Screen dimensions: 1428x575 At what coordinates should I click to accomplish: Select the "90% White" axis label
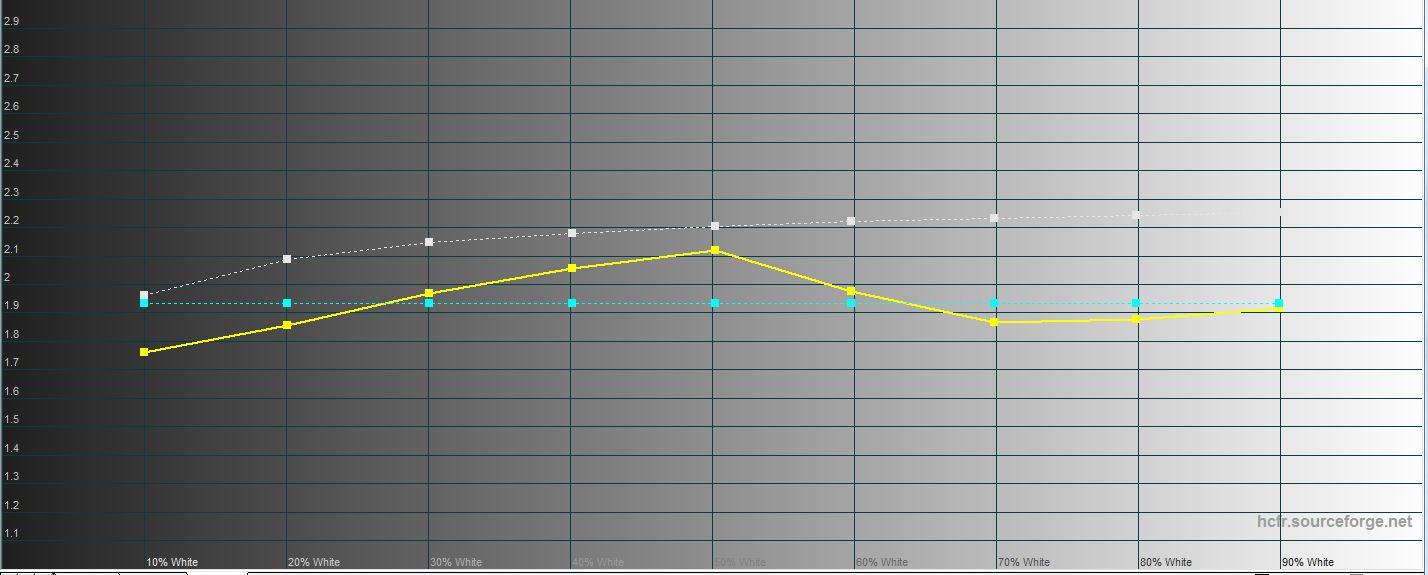click(1308, 562)
